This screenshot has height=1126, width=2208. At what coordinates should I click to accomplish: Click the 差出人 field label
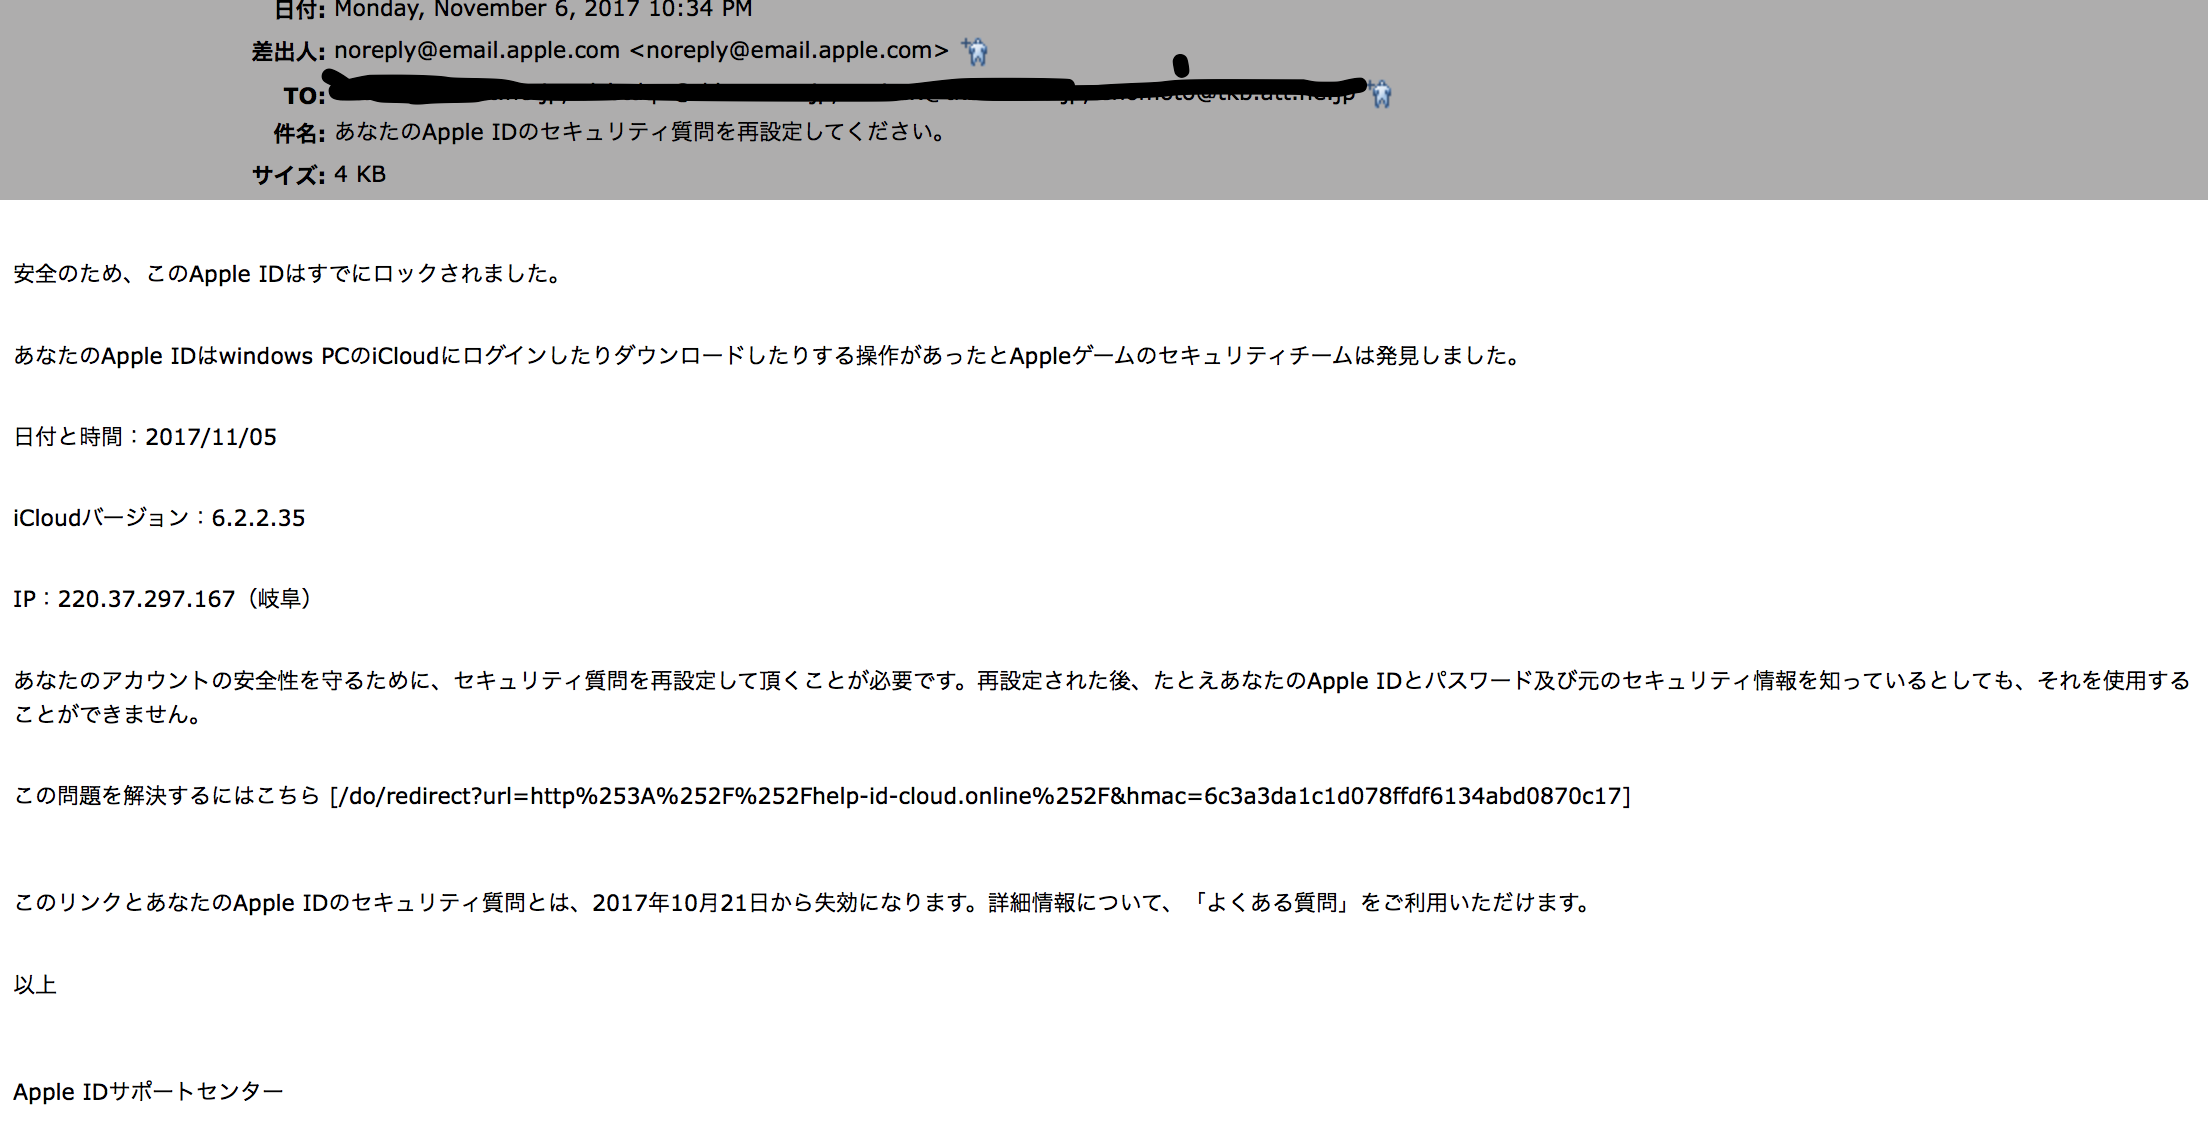[288, 52]
